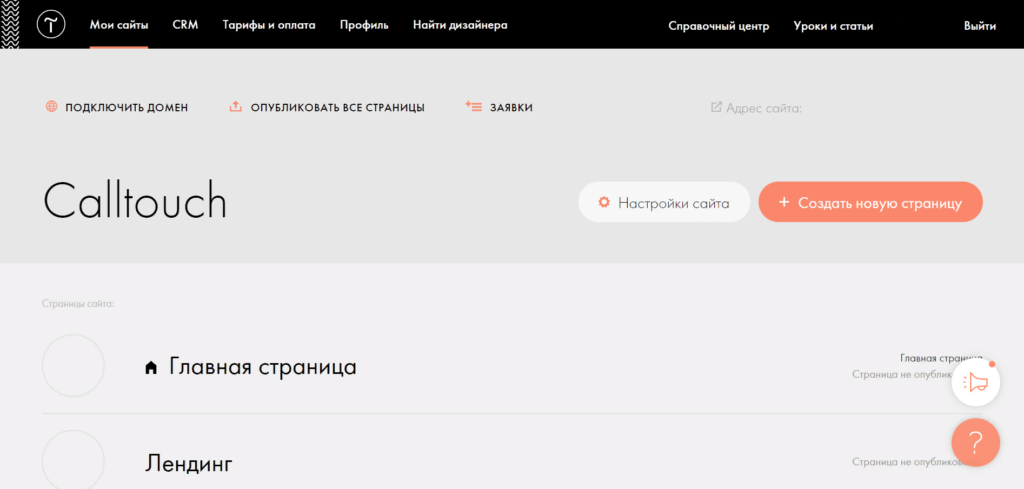Click the home icon beside Главная страница

[151, 368]
